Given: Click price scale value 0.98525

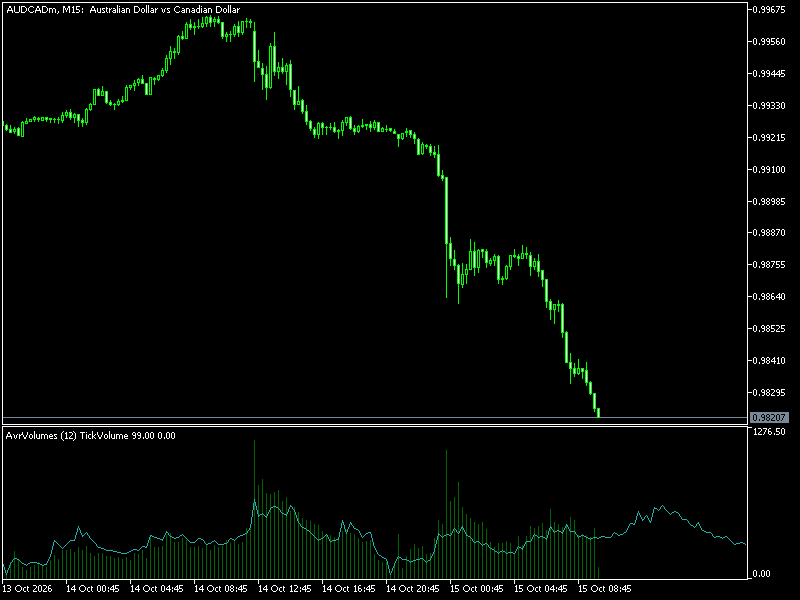Looking at the screenshot, I should (769, 329).
